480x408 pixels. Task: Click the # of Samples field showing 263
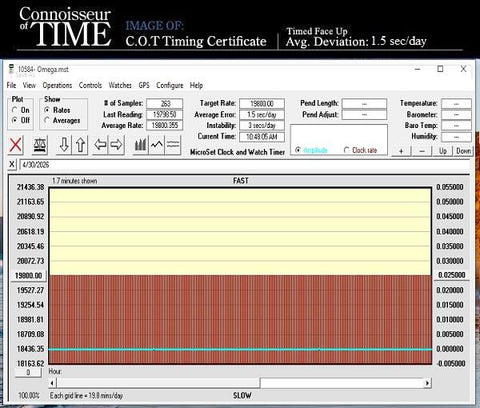pos(165,103)
